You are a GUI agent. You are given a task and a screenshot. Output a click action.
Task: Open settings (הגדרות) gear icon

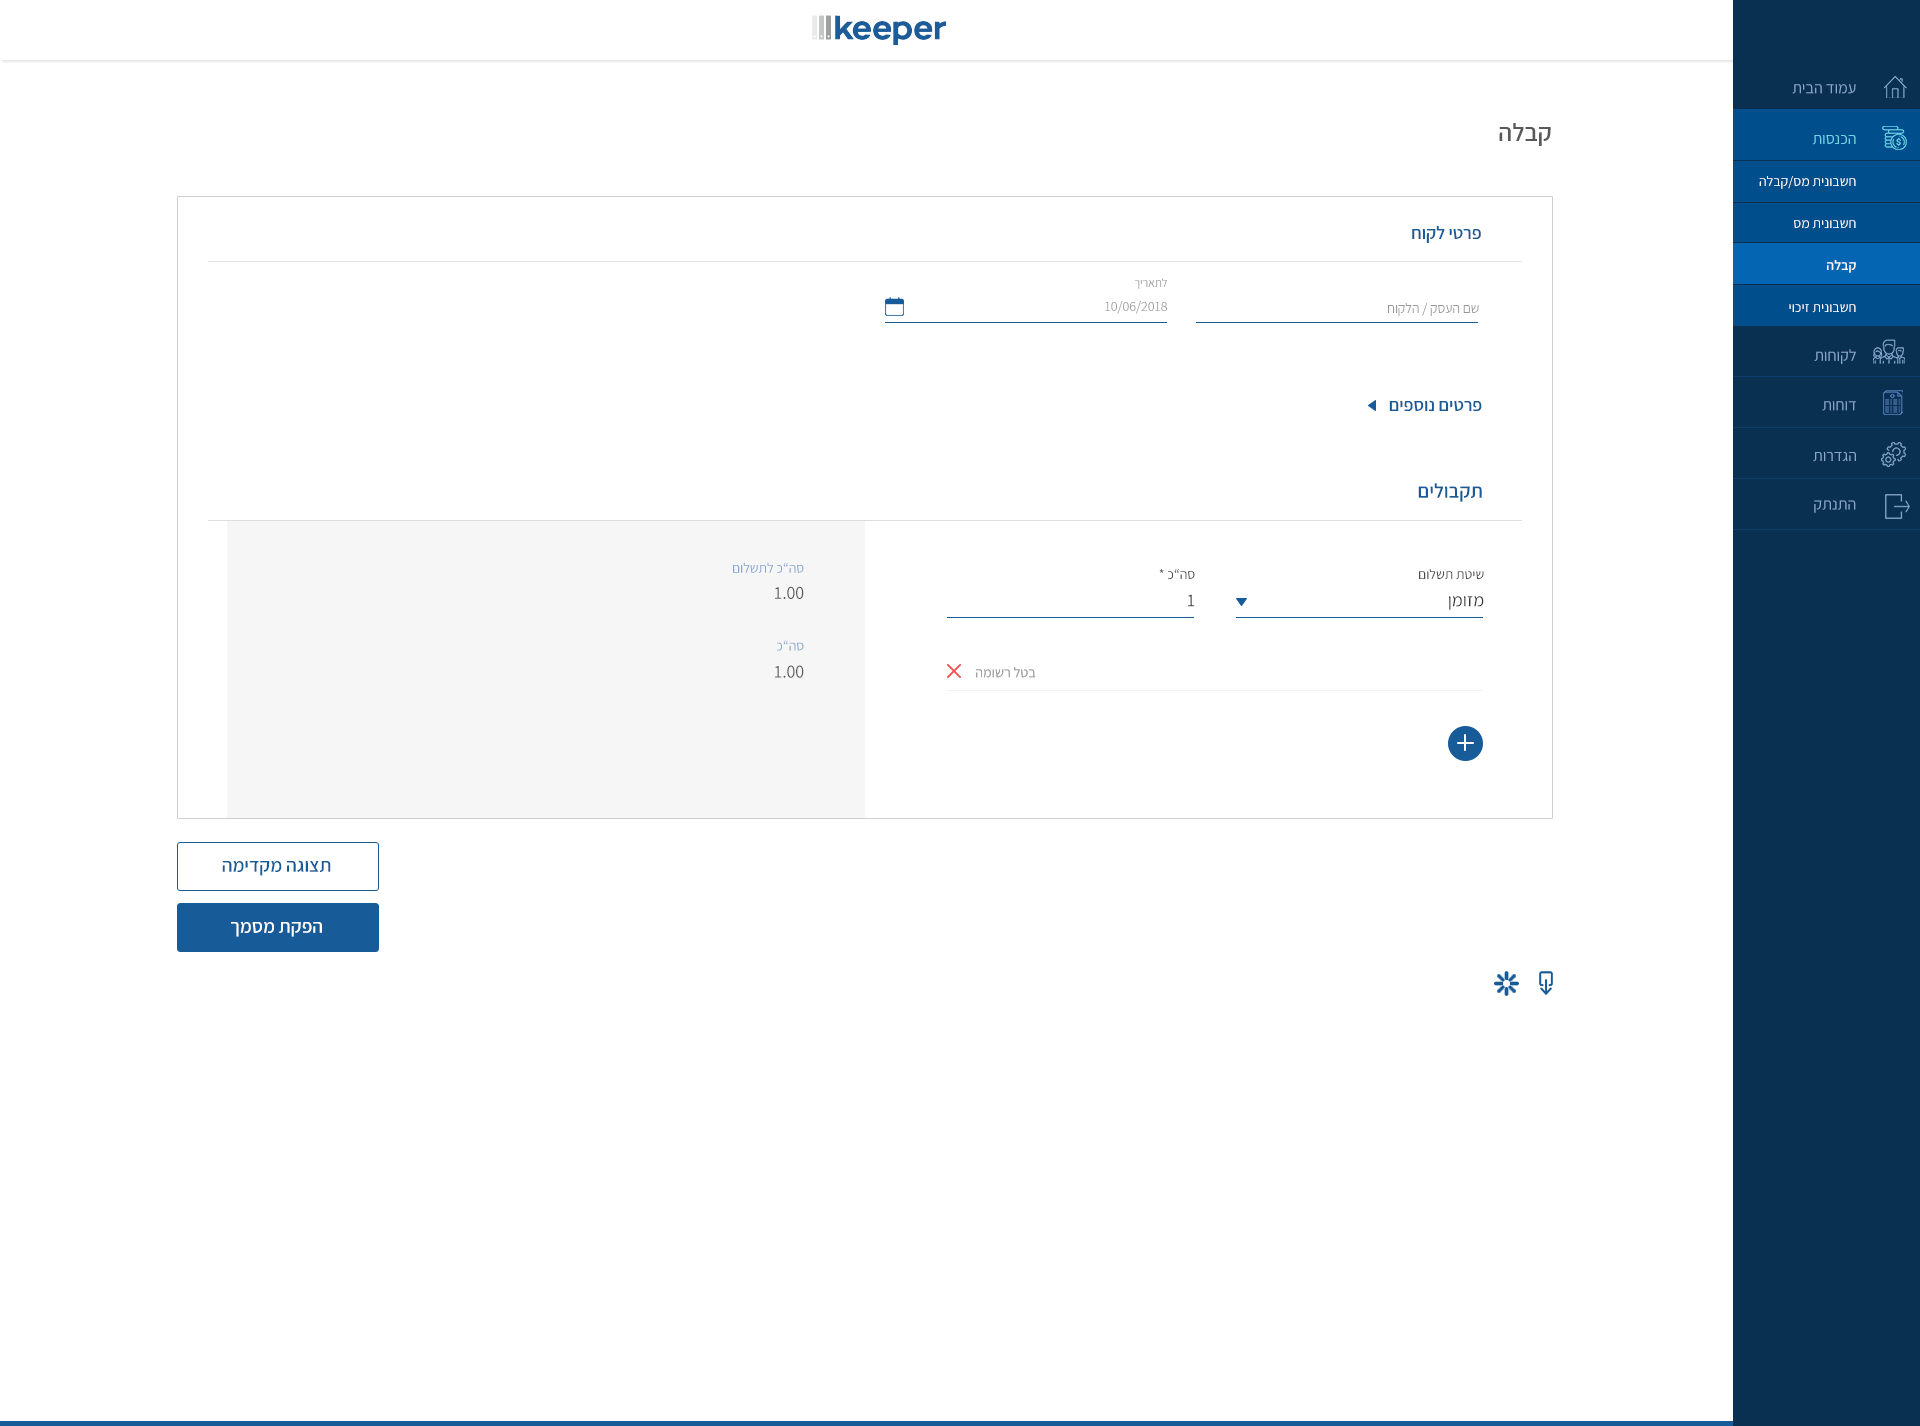point(1893,455)
